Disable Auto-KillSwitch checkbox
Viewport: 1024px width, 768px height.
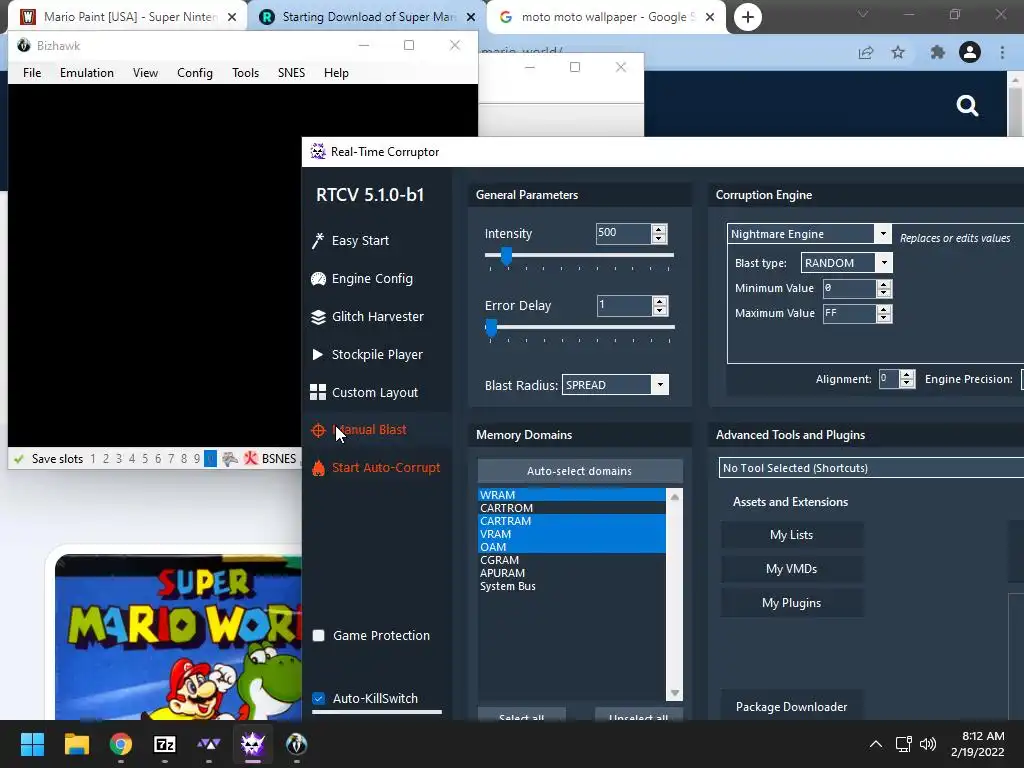319,698
